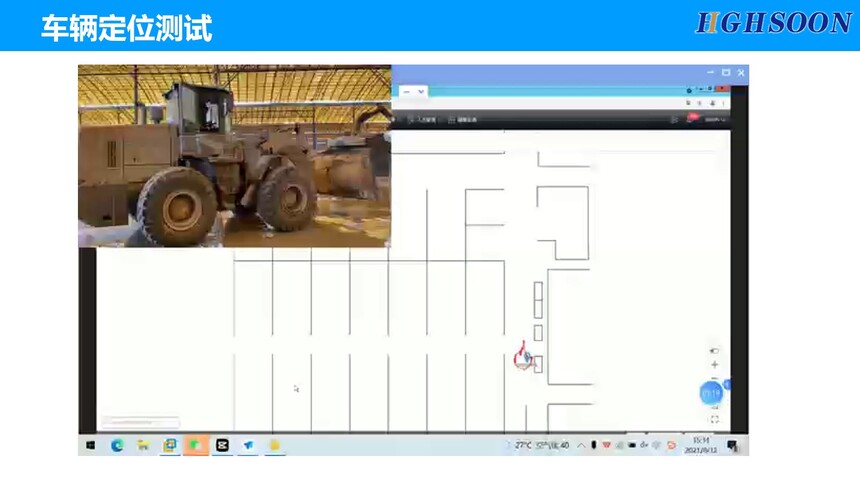
Task: Enter fullscreen using the map fullscreen icon
Action: click(x=714, y=419)
